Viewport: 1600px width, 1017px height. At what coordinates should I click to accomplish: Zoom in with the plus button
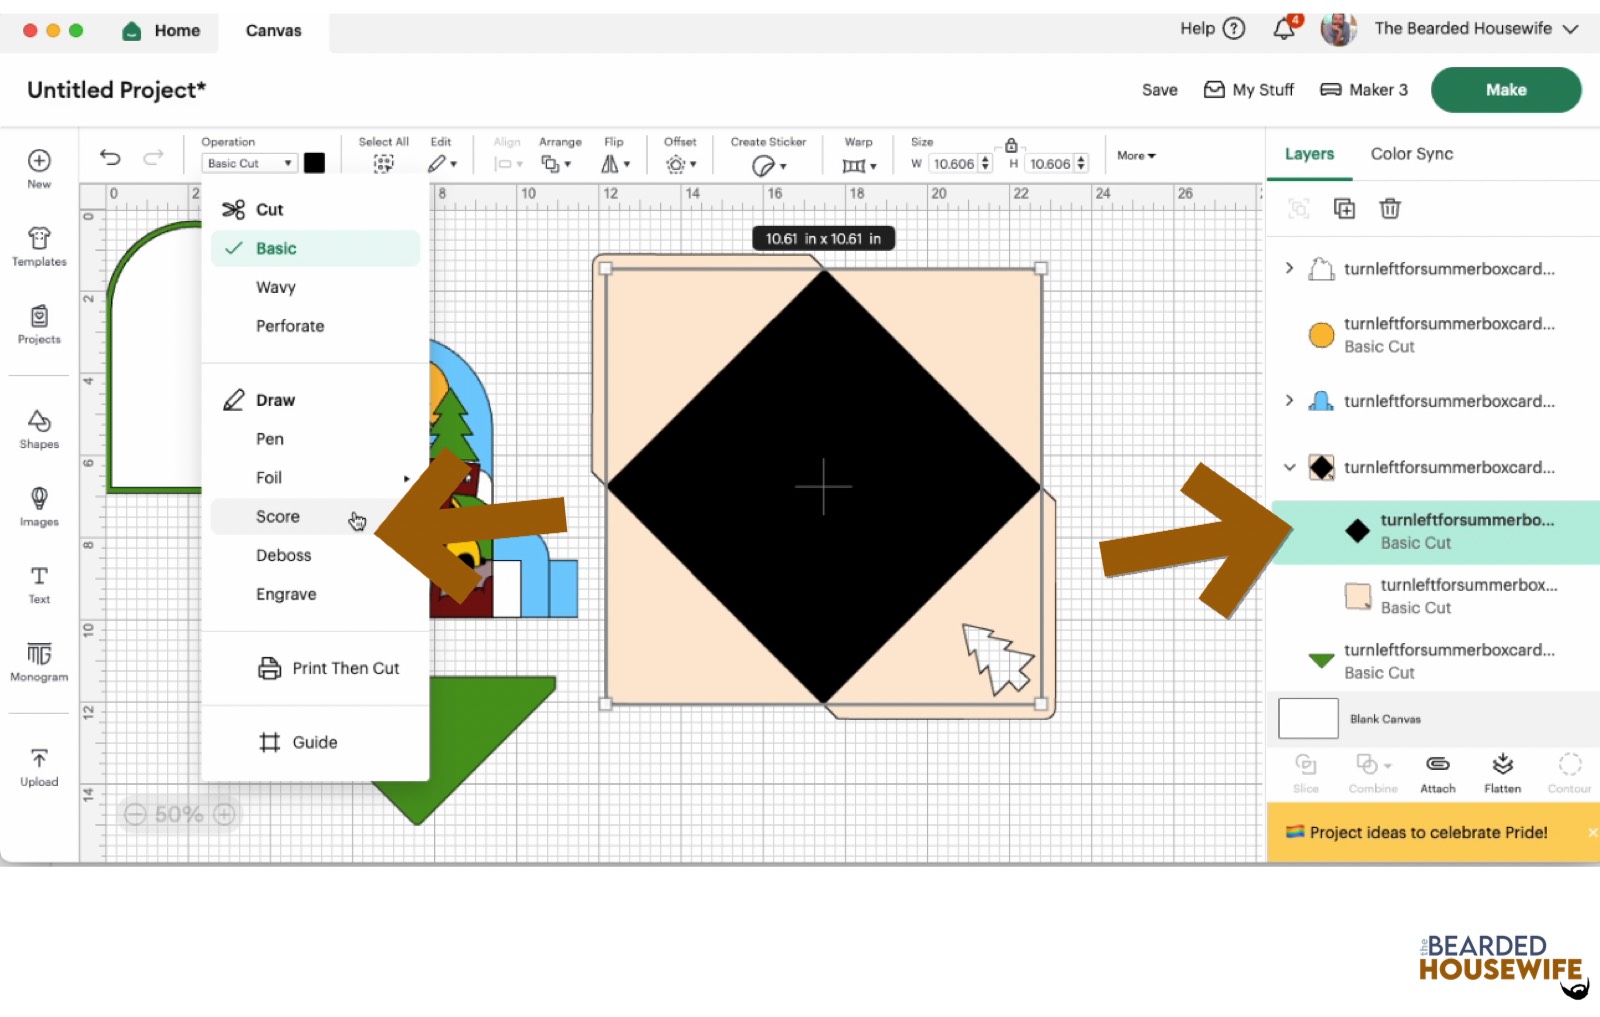225,814
